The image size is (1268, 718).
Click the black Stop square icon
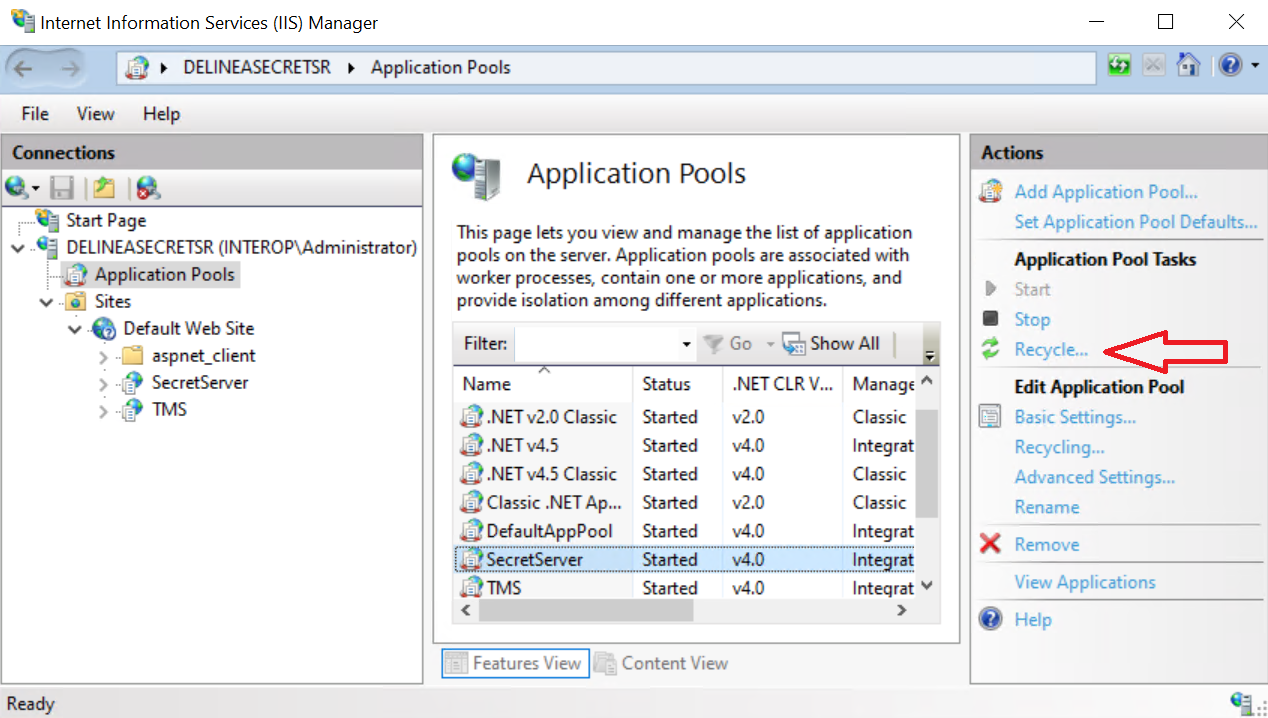point(991,319)
